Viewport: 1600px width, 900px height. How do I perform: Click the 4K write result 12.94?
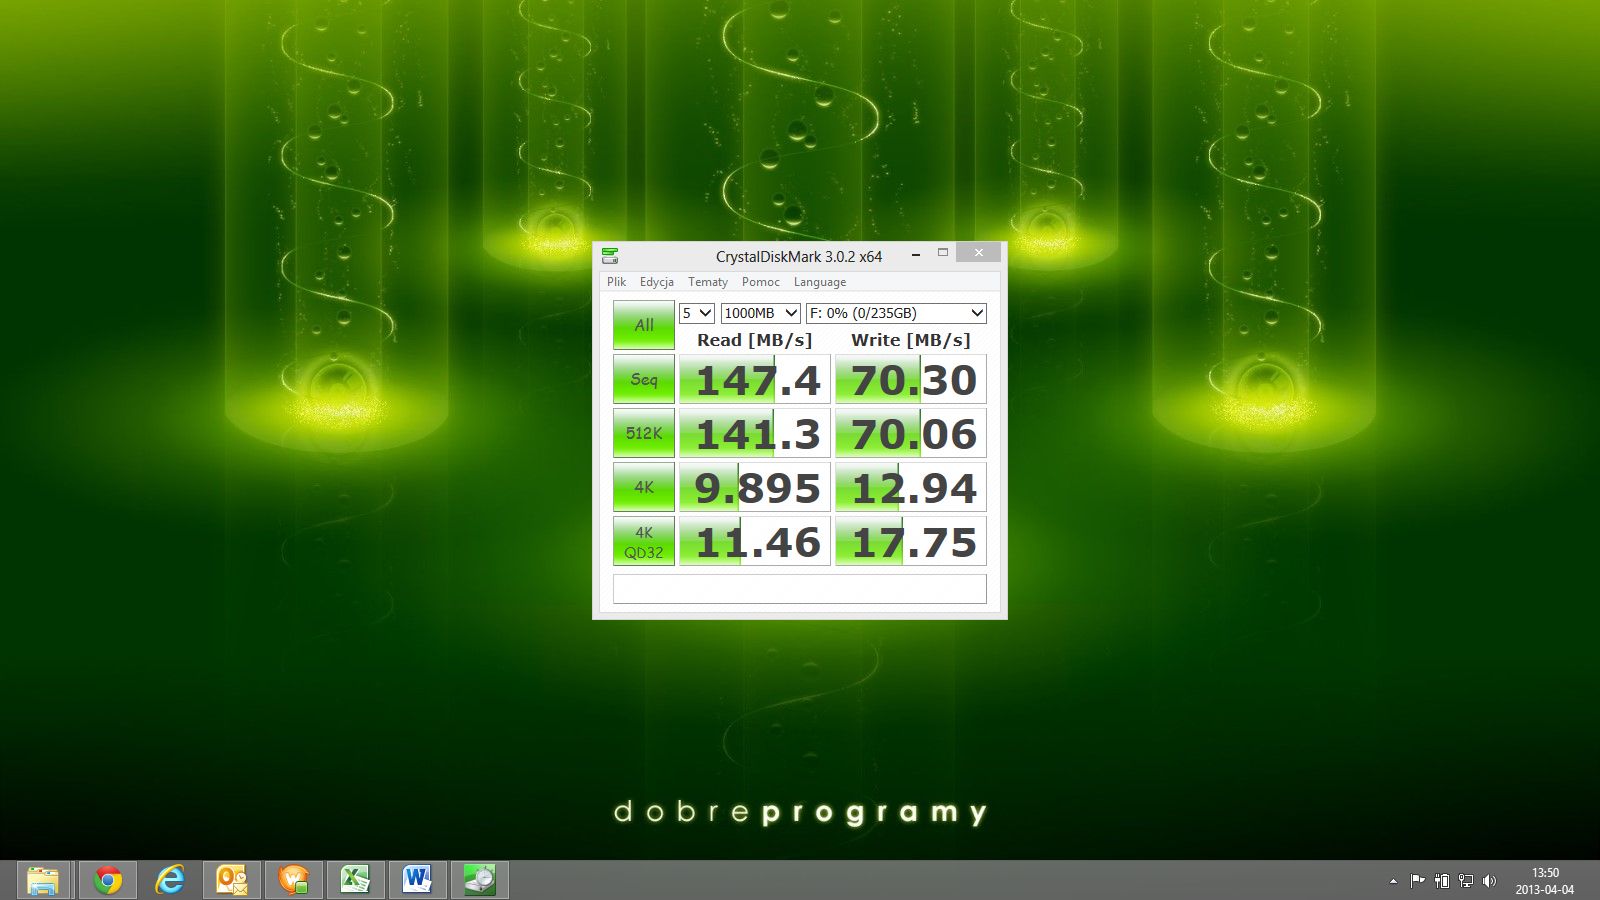tap(911, 488)
